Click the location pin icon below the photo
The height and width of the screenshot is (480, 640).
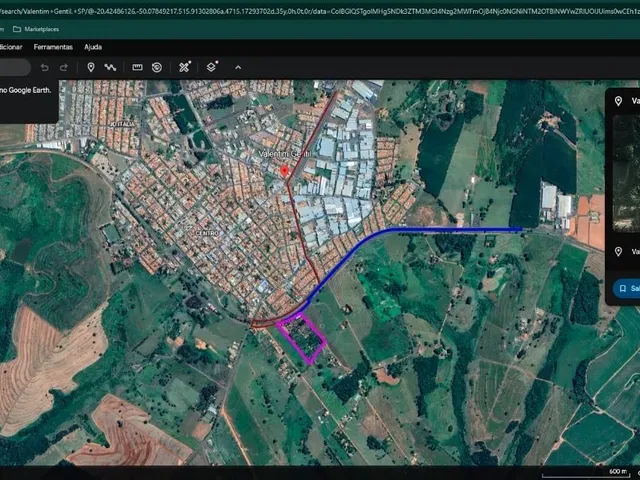pos(618,251)
